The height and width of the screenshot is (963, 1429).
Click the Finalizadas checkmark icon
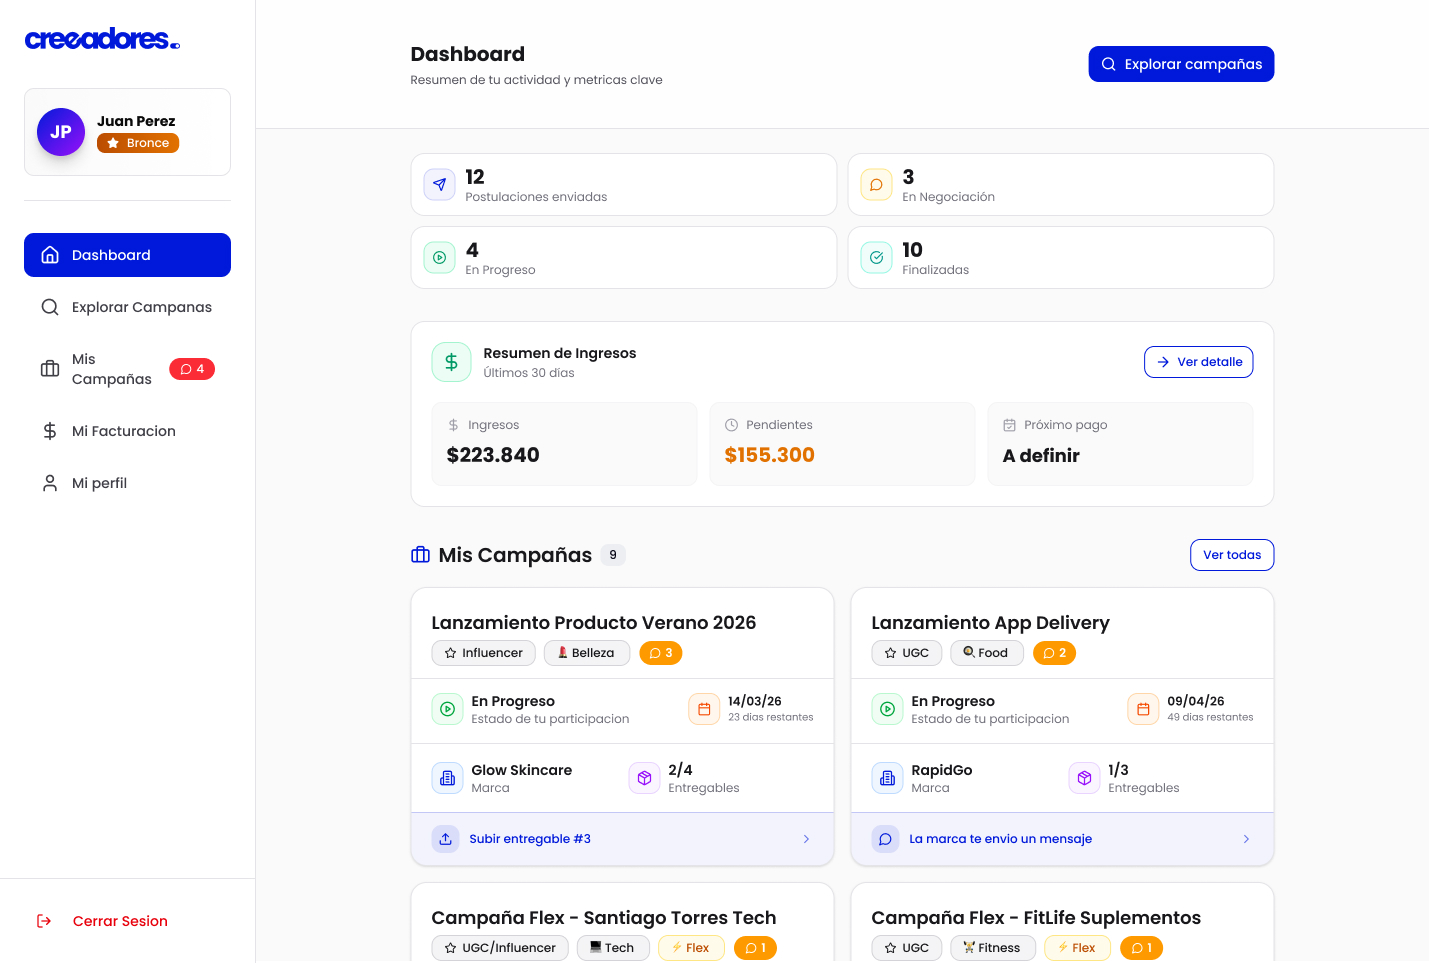[x=876, y=258]
